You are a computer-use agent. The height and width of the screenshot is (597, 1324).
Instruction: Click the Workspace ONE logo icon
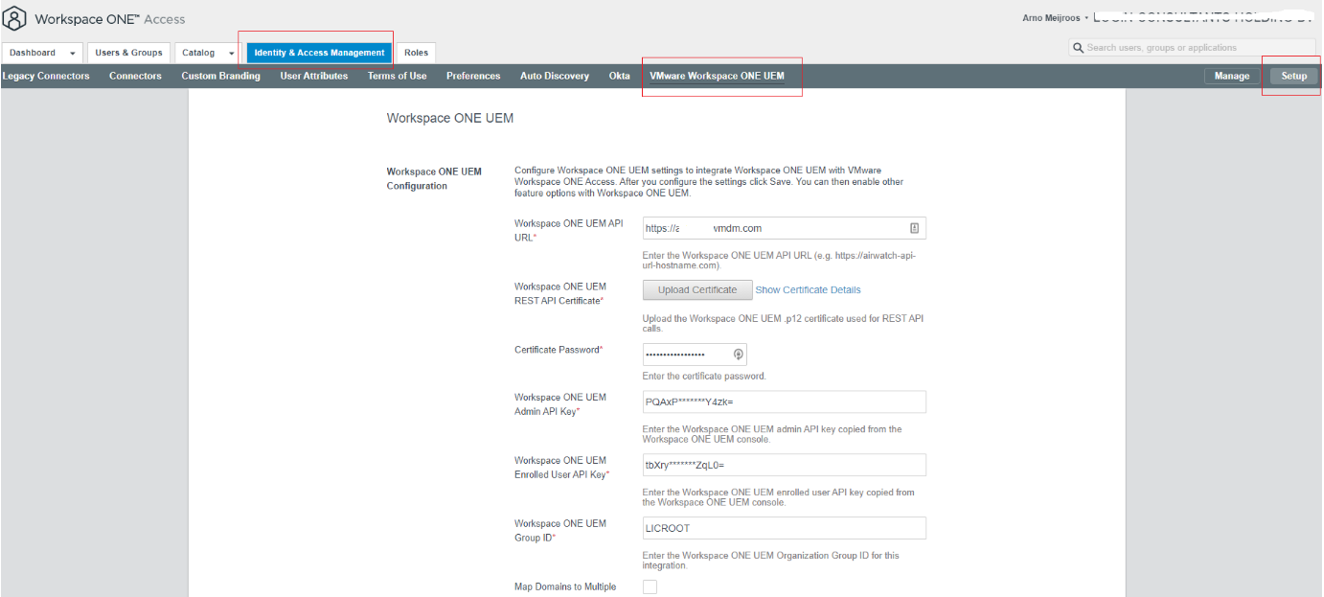tap(14, 17)
